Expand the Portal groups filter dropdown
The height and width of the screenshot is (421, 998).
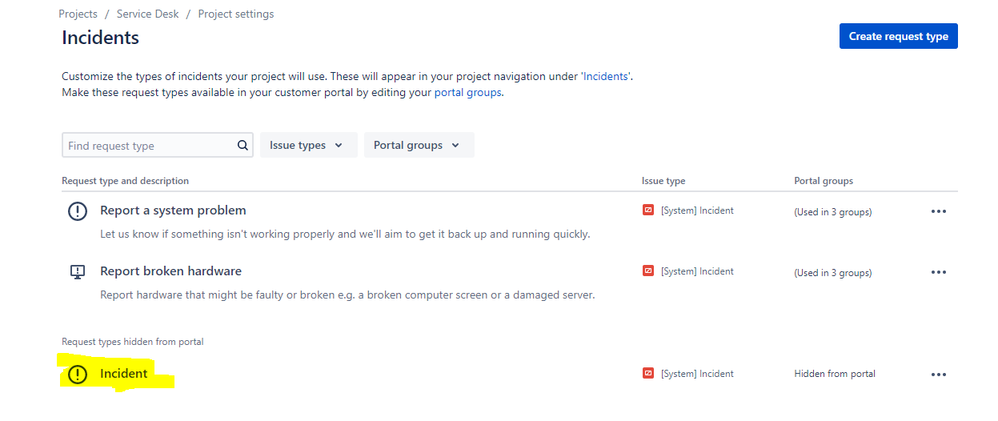coord(419,145)
